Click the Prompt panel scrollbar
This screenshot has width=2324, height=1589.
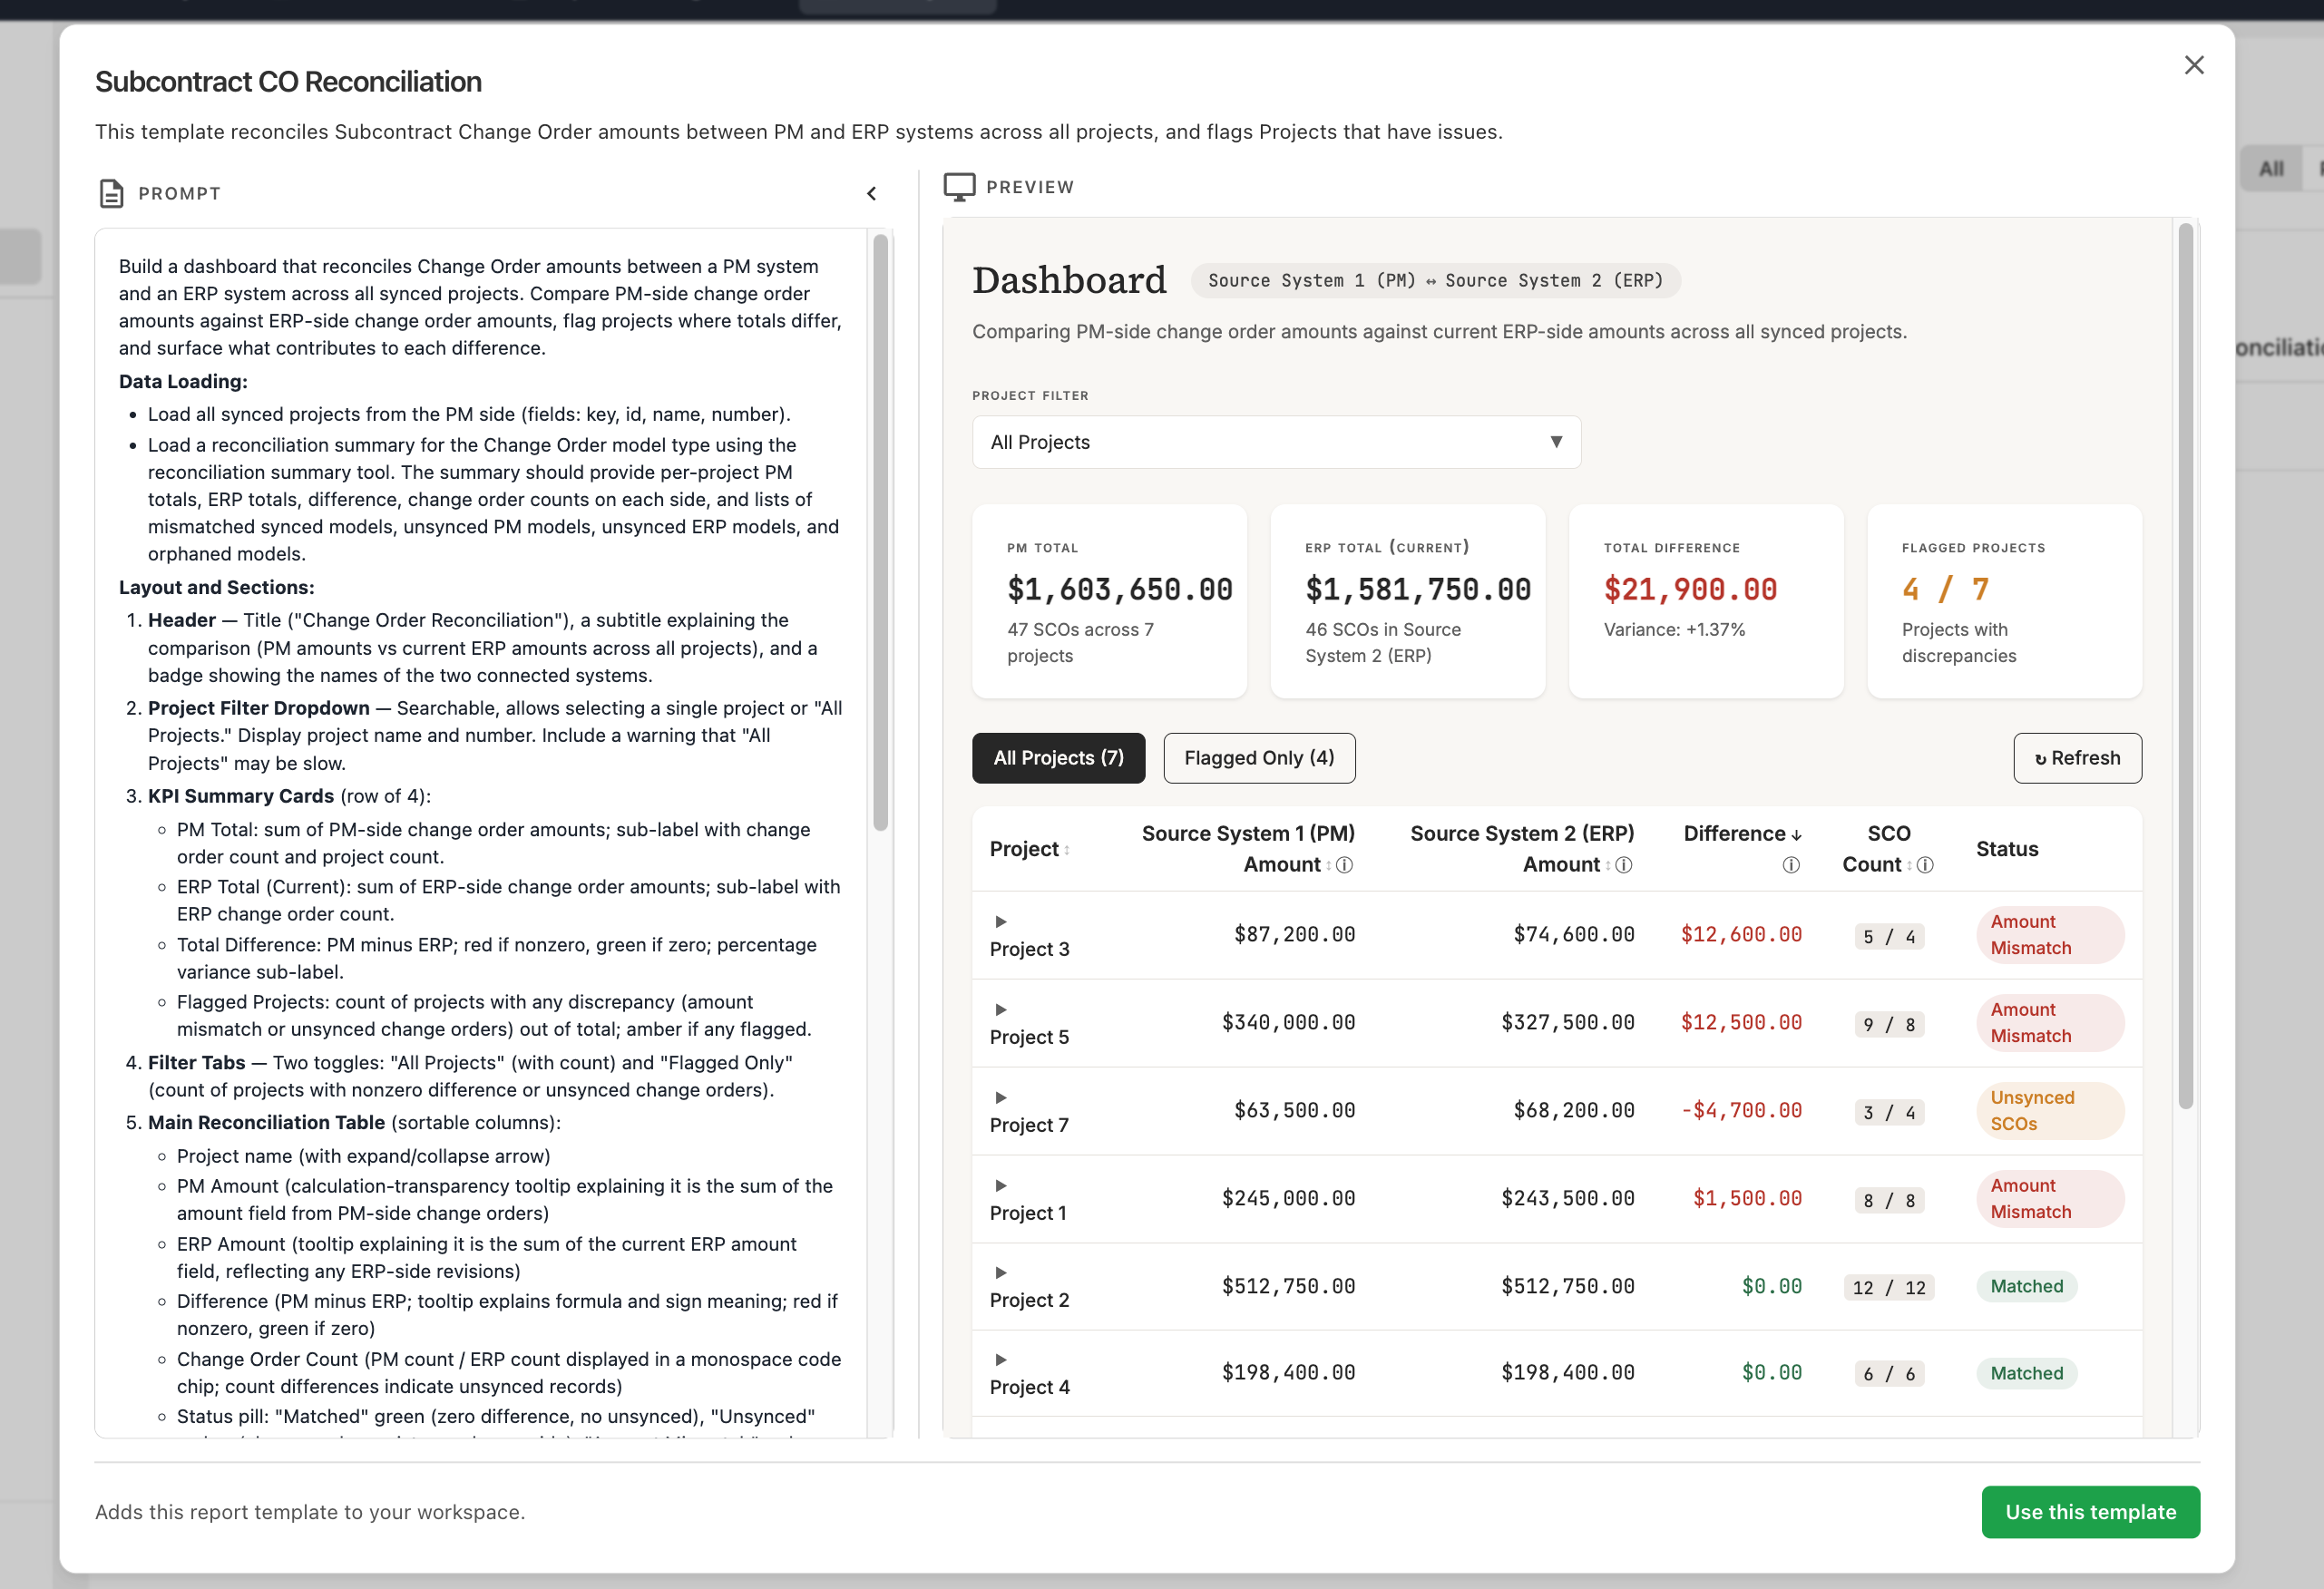pos(880,532)
